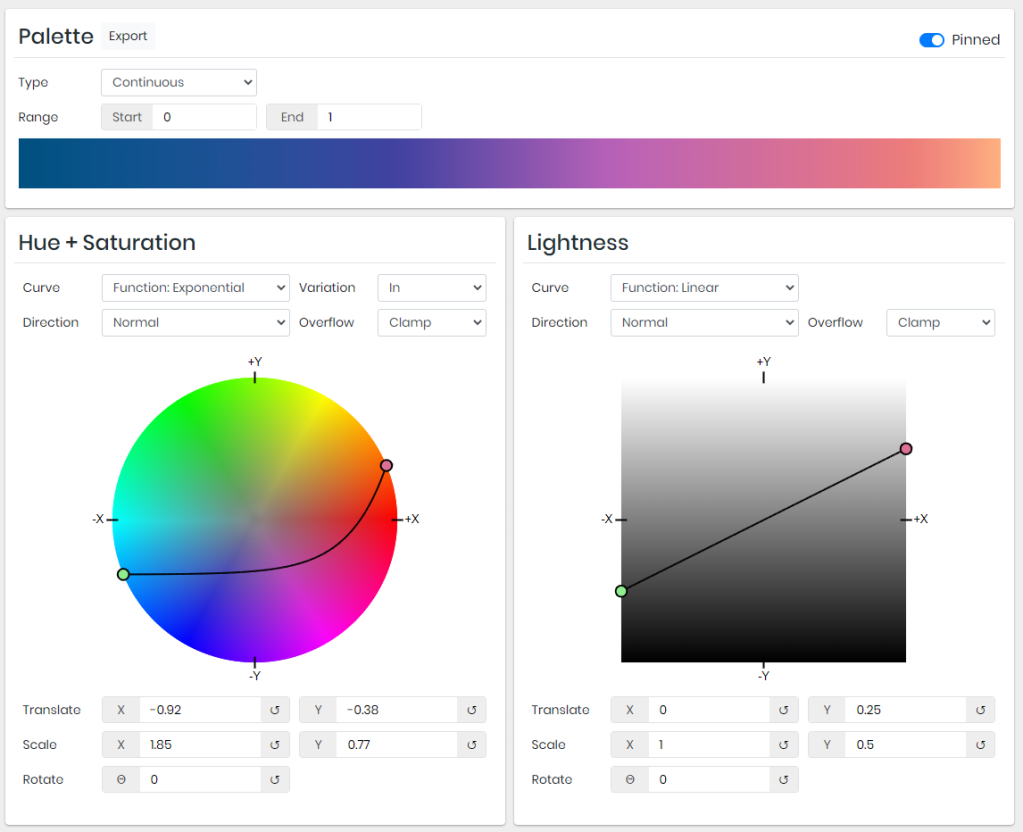Viewport: 1023px width, 832px height.
Task: Reset Hue Translate X value icon
Action: coord(275,710)
